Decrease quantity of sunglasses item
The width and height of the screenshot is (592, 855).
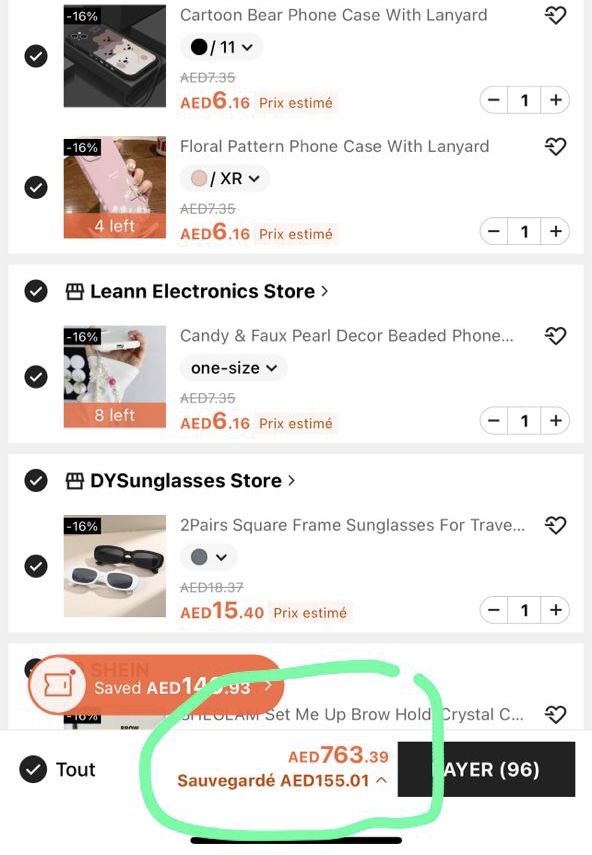point(494,610)
